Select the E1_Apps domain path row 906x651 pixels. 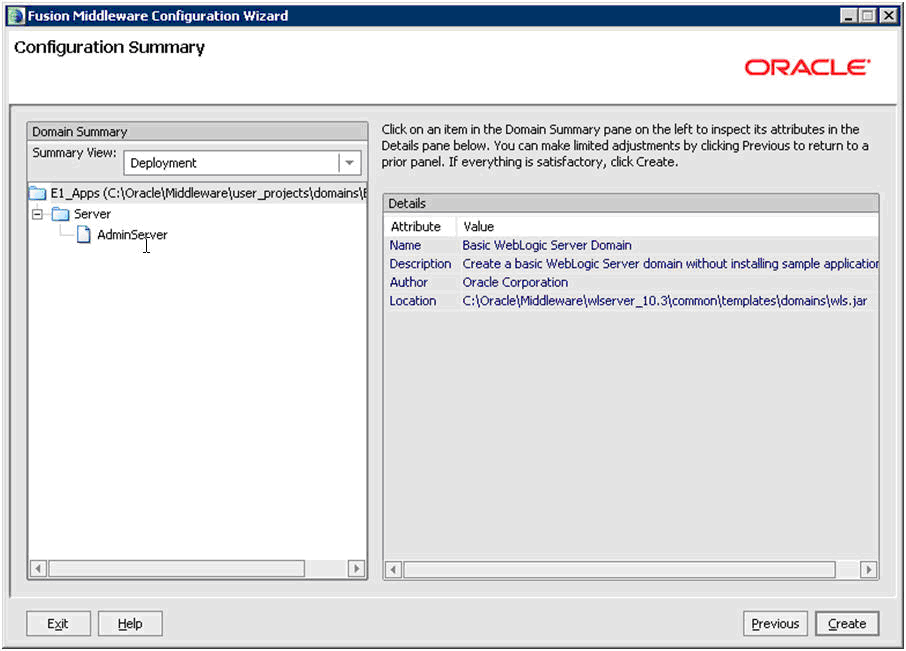(x=198, y=193)
